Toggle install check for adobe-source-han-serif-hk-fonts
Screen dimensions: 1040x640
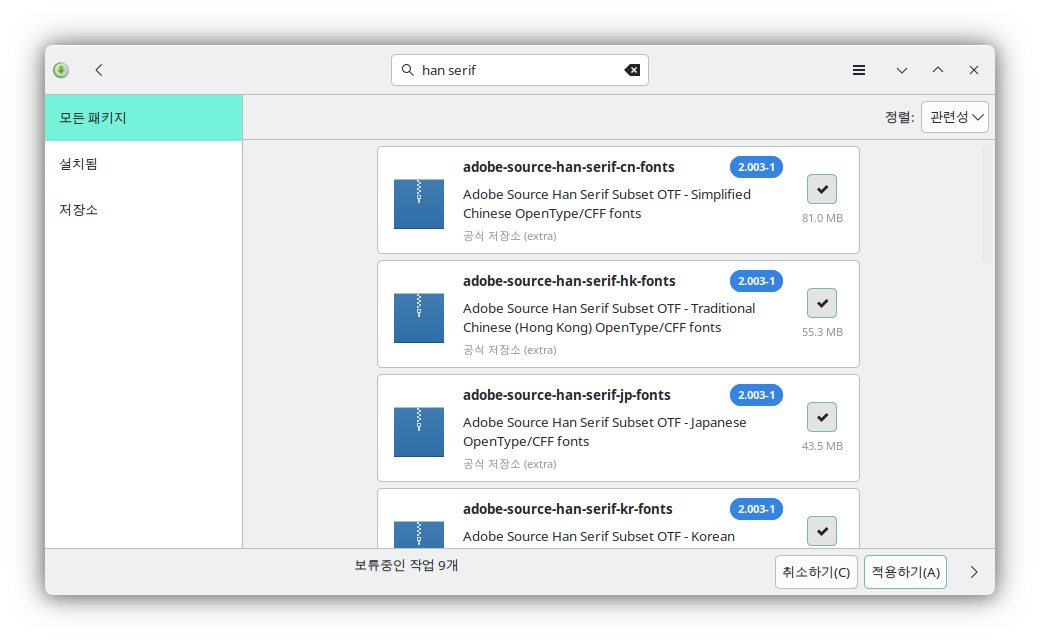[x=822, y=303]
